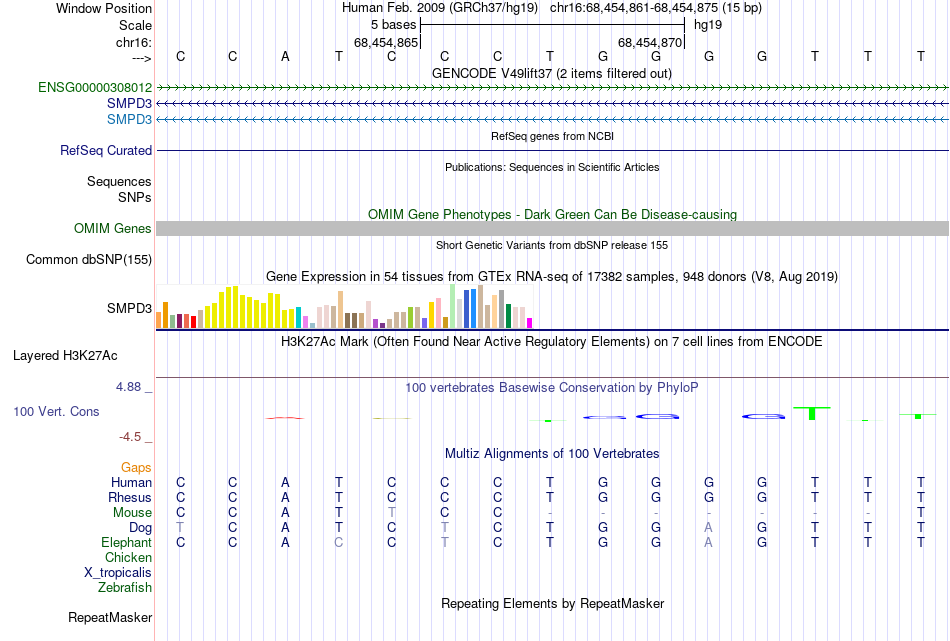The height and width of the screenshot is (641, 950).
Task: Click the Scale label
Action: point(135,25)
